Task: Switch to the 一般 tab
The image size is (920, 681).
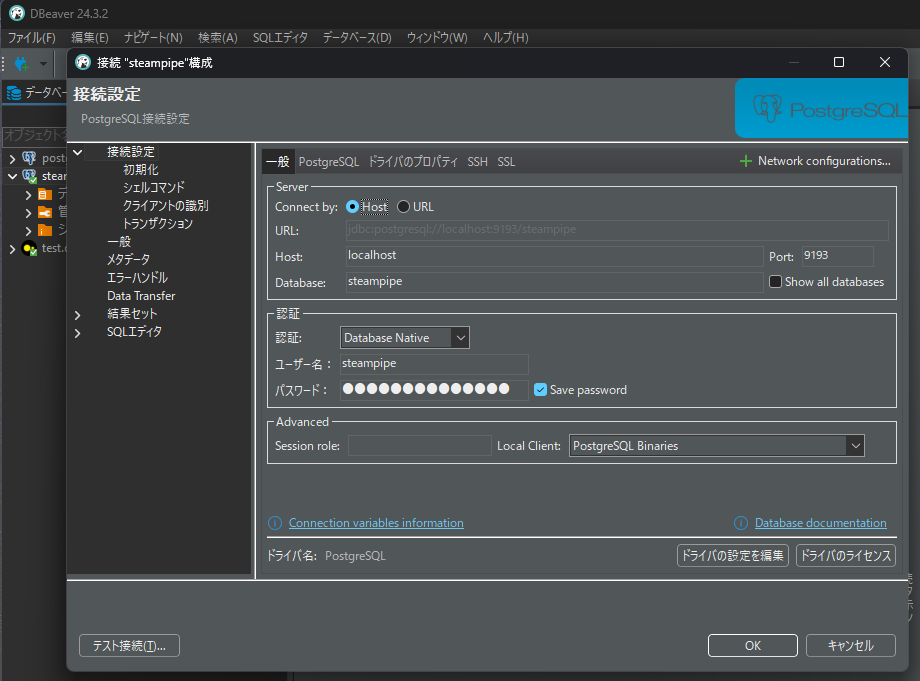Action: (278, 162)
